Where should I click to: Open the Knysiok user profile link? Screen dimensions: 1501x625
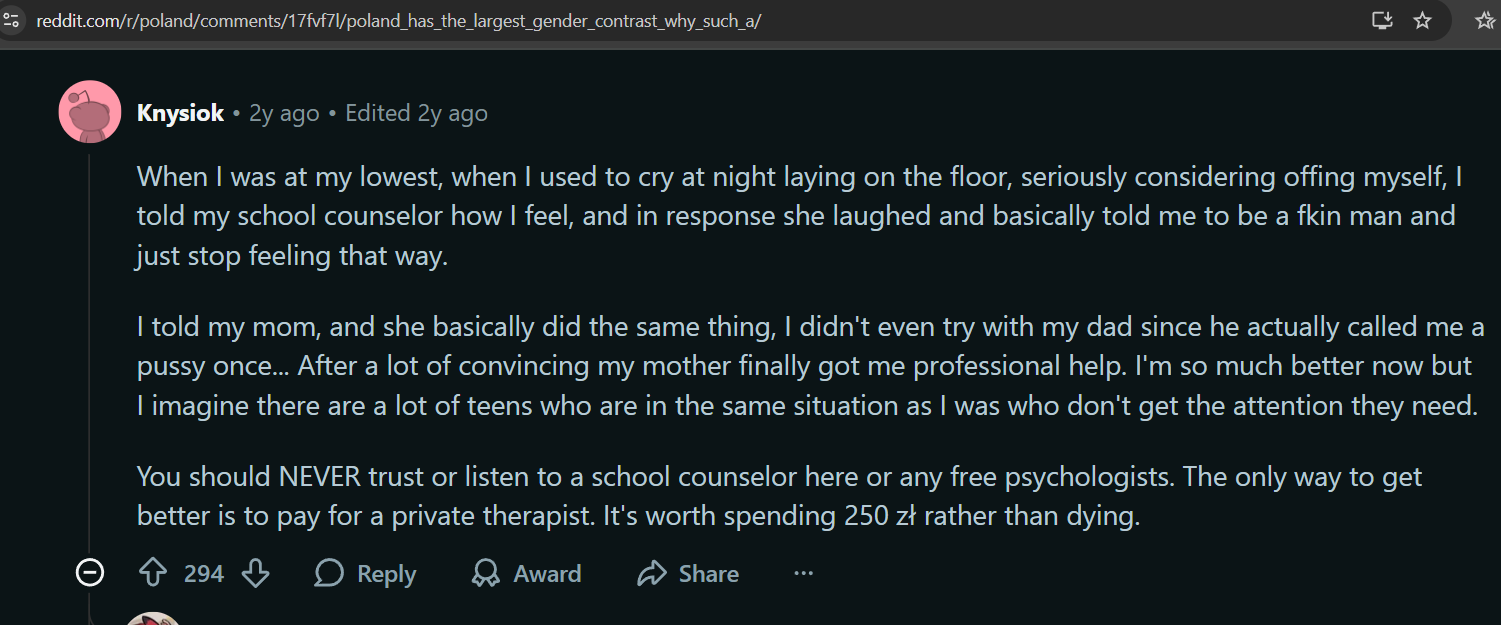coord(180,113)
